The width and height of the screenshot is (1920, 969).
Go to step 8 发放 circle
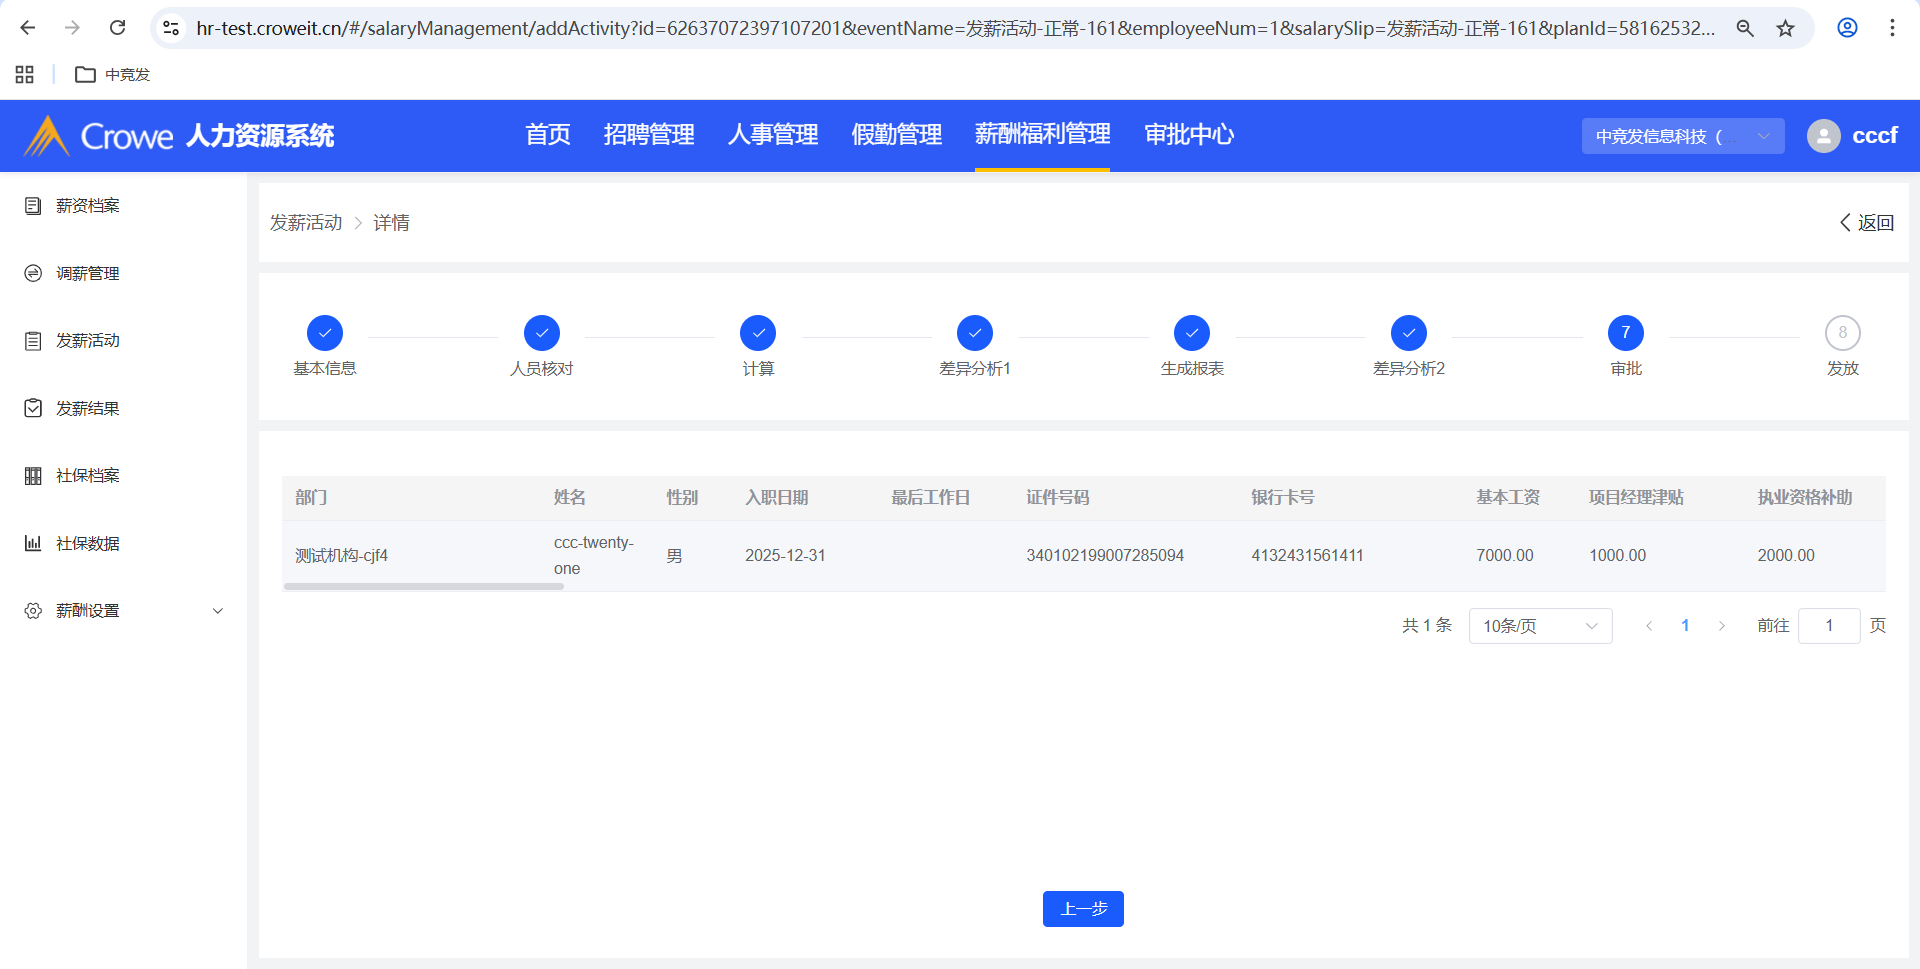pos(1842,333)
